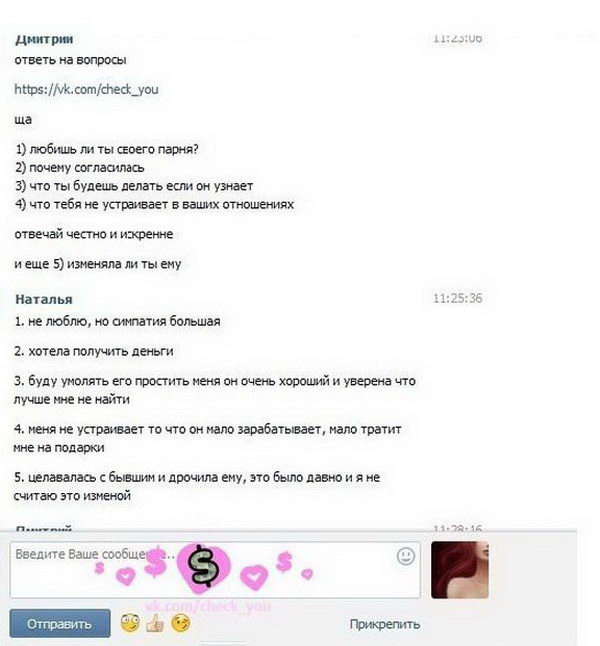Select the message 'и еще 5) изменяла ли ты ему'

click(98, 264)
